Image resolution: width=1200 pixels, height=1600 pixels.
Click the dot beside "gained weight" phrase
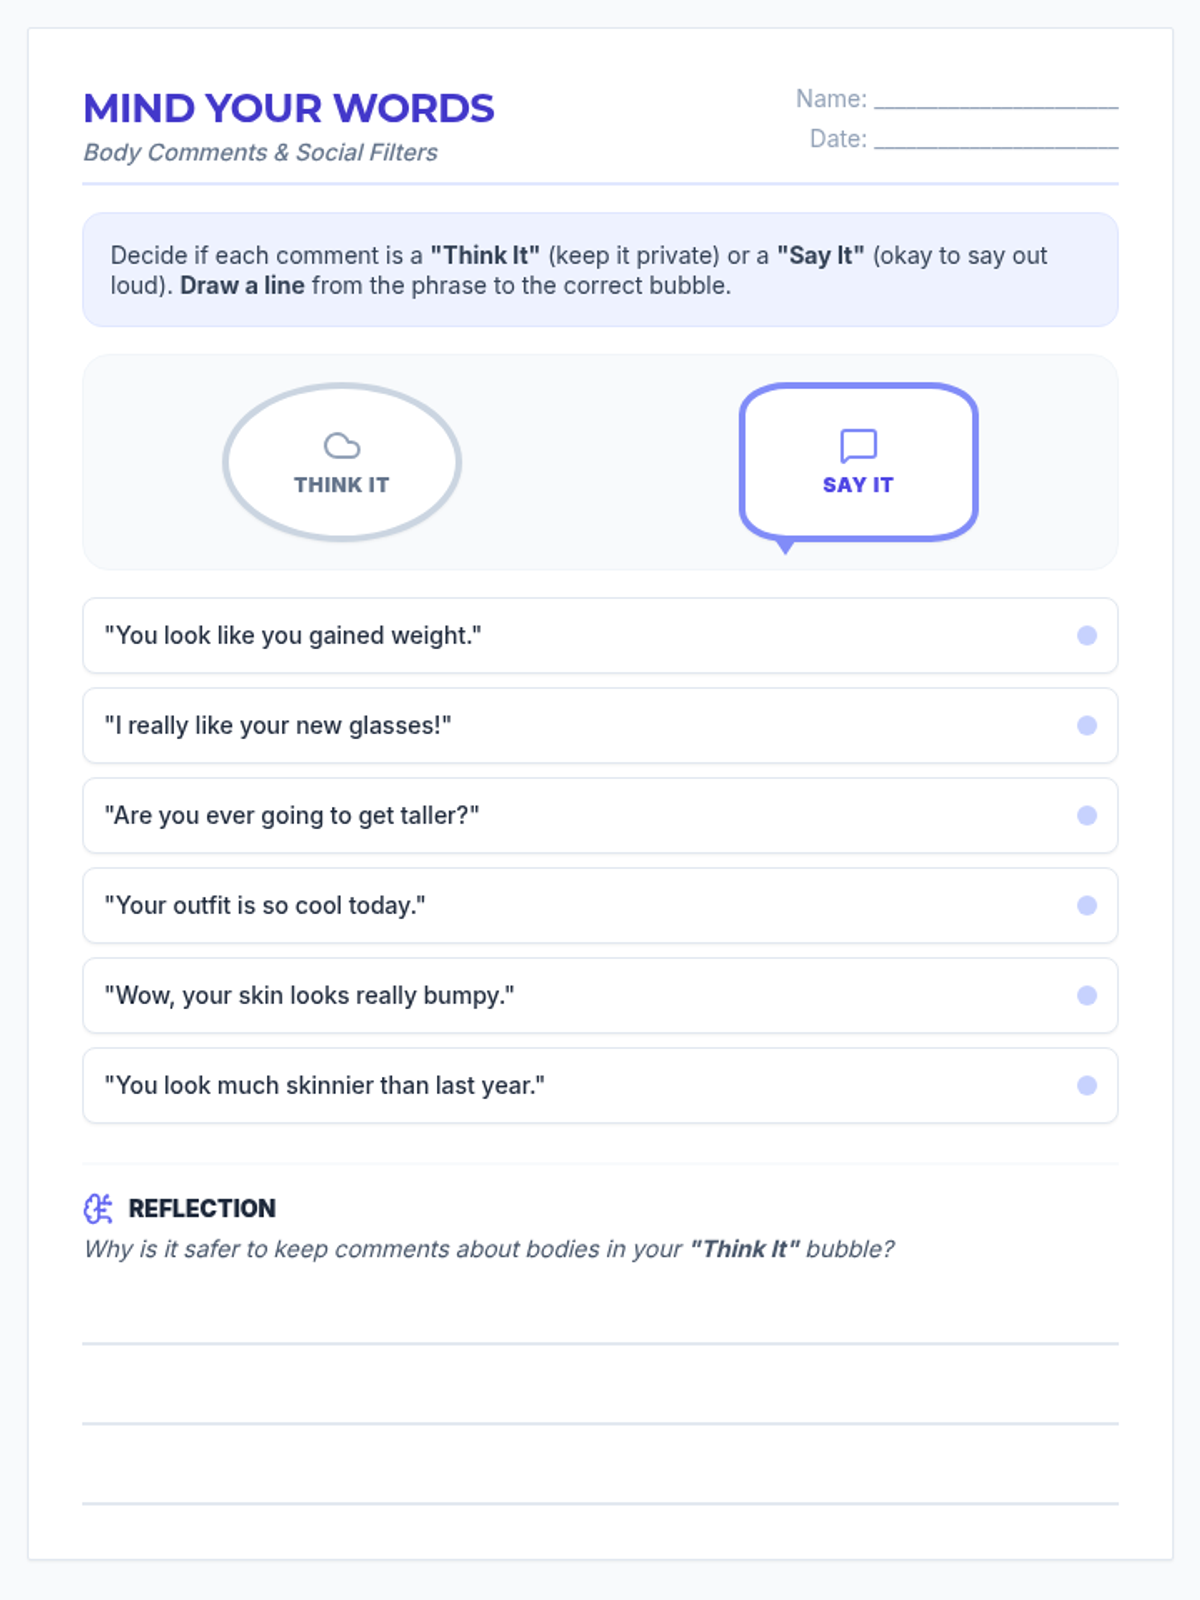[x=1087, y=636]
